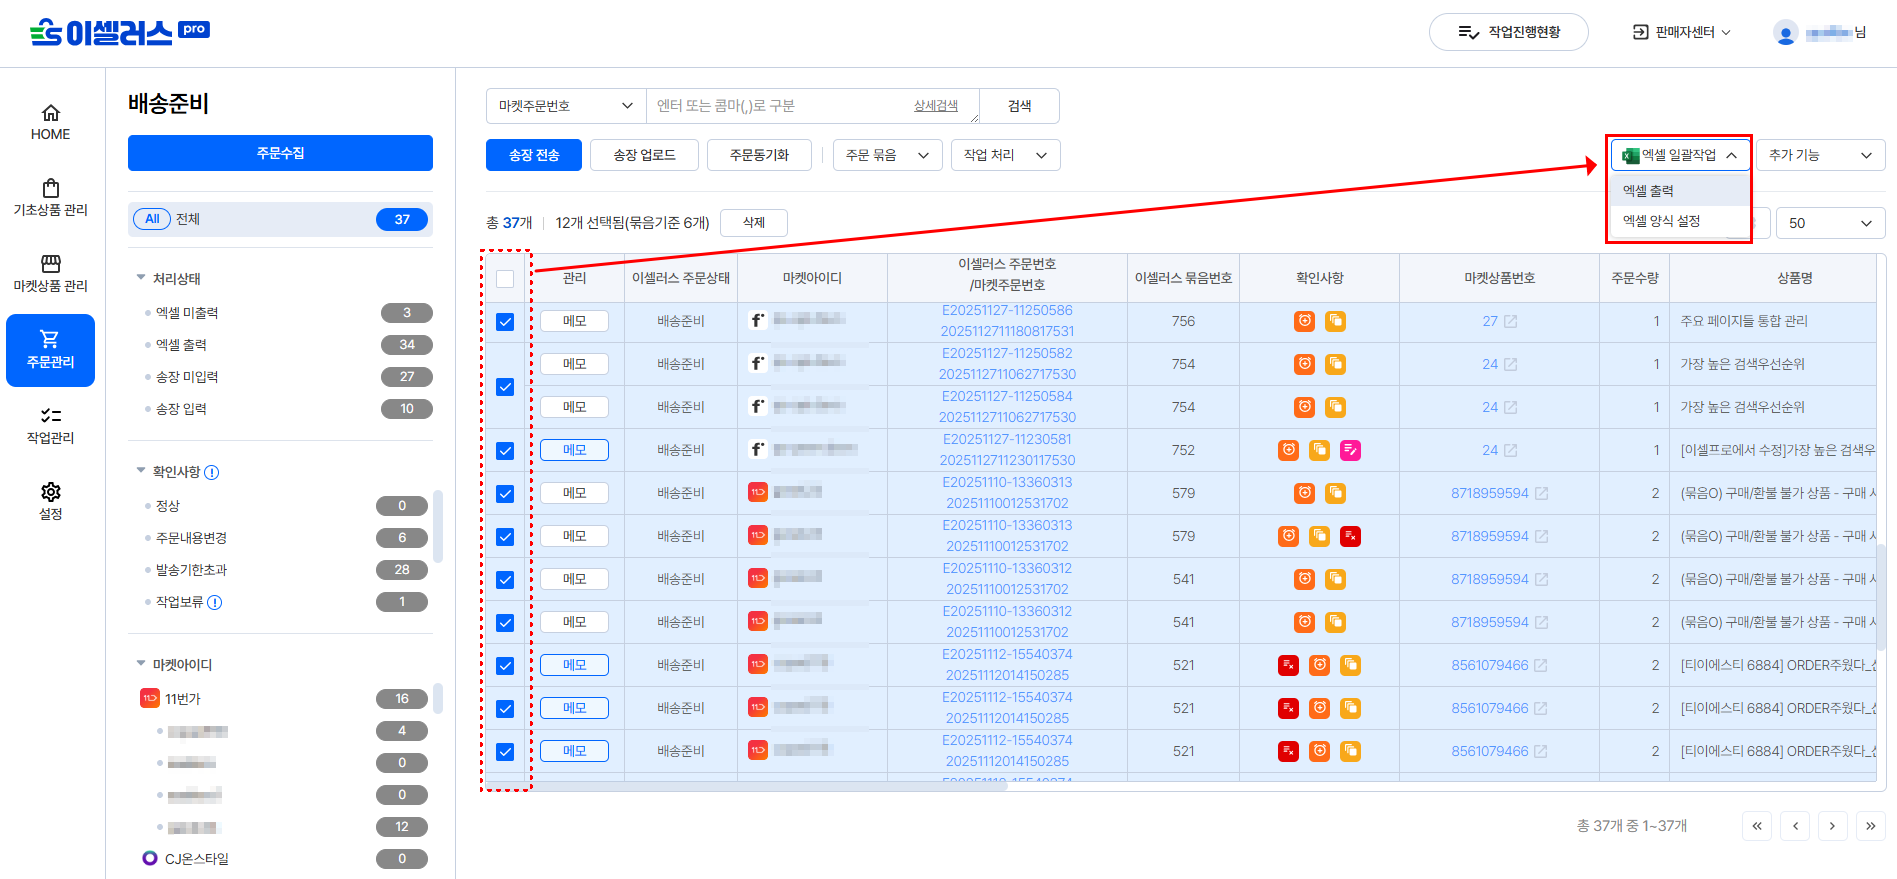Click the blue 송장 전송 button
The image size is (1897, 879).
pyautogui.click(x=534, y=155)
